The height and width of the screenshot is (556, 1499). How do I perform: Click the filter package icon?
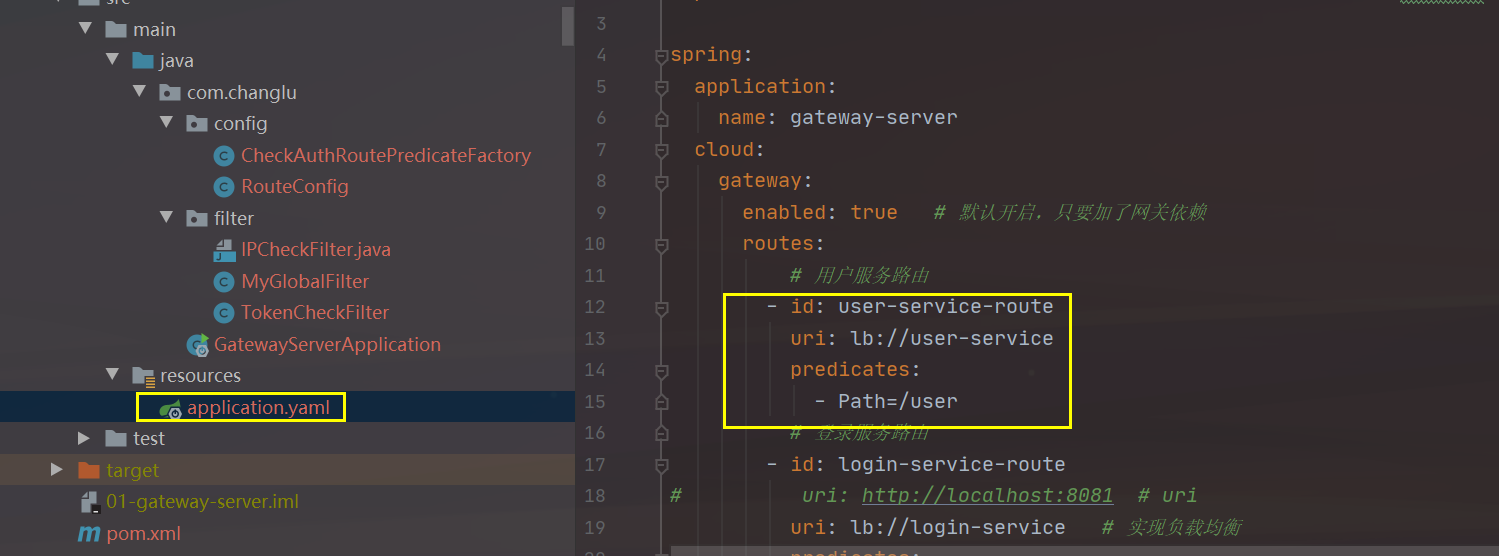tap(197, 218)
